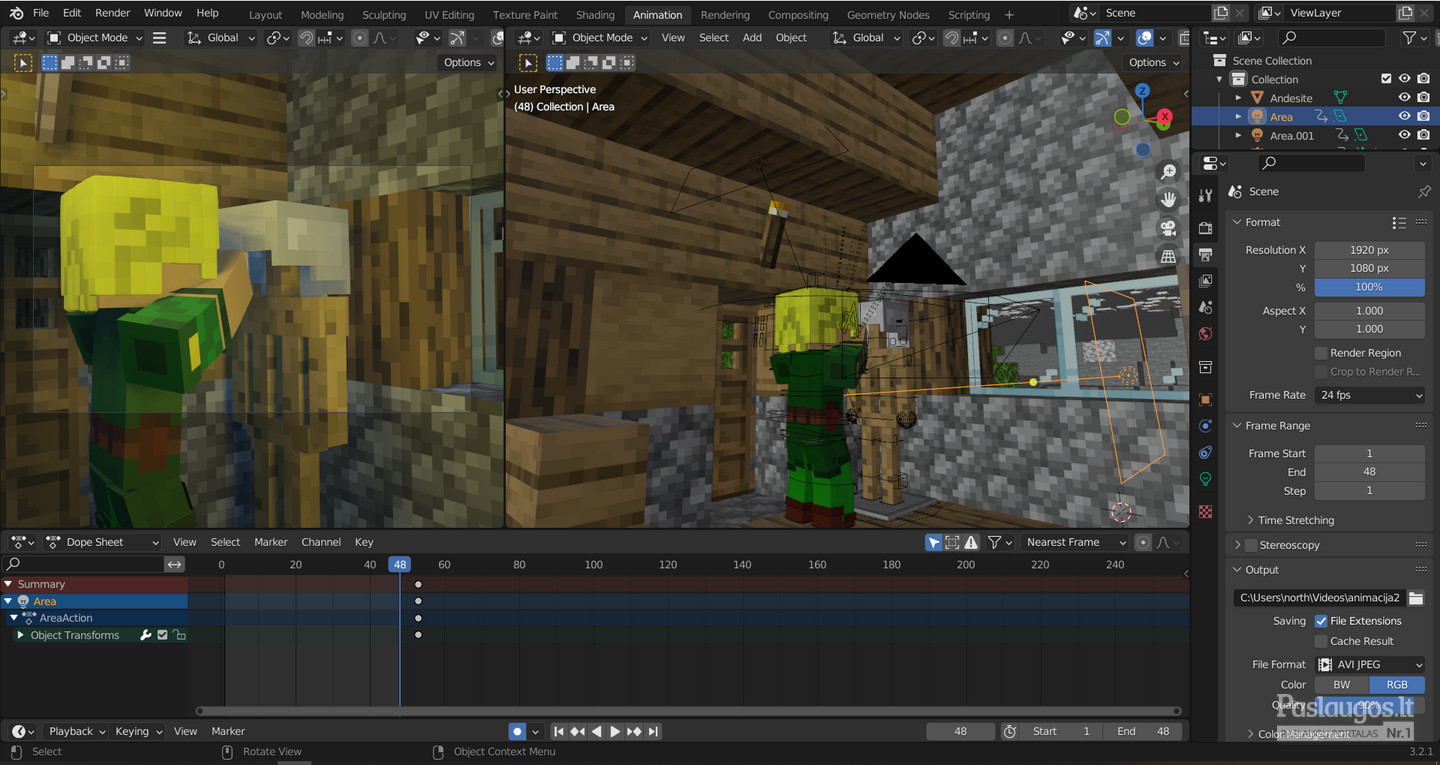The image size is (1440, 765).
Task: Enable the Stereoscopy panel checkbox
Action: (1250, 545)
